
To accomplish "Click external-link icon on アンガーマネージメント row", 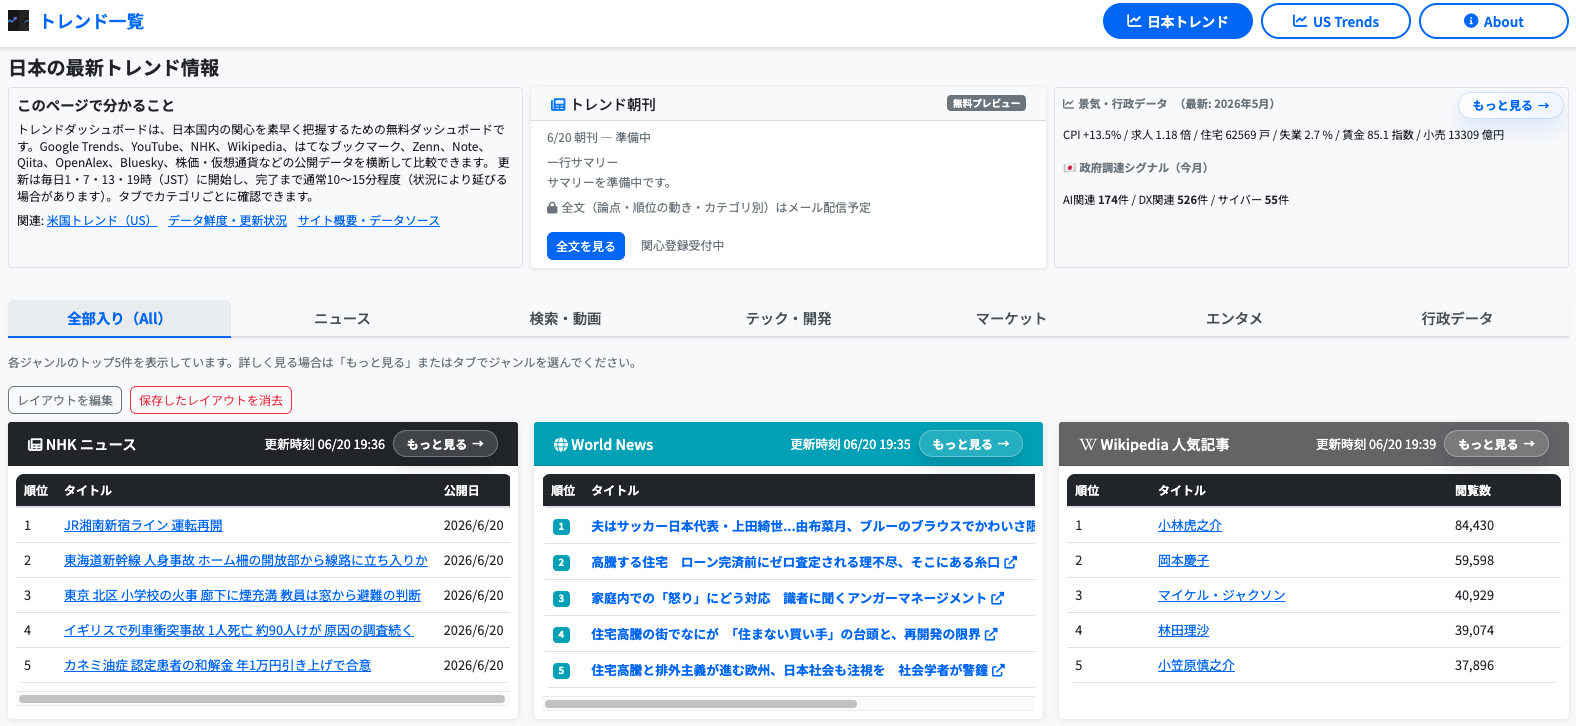I will 998,598.
